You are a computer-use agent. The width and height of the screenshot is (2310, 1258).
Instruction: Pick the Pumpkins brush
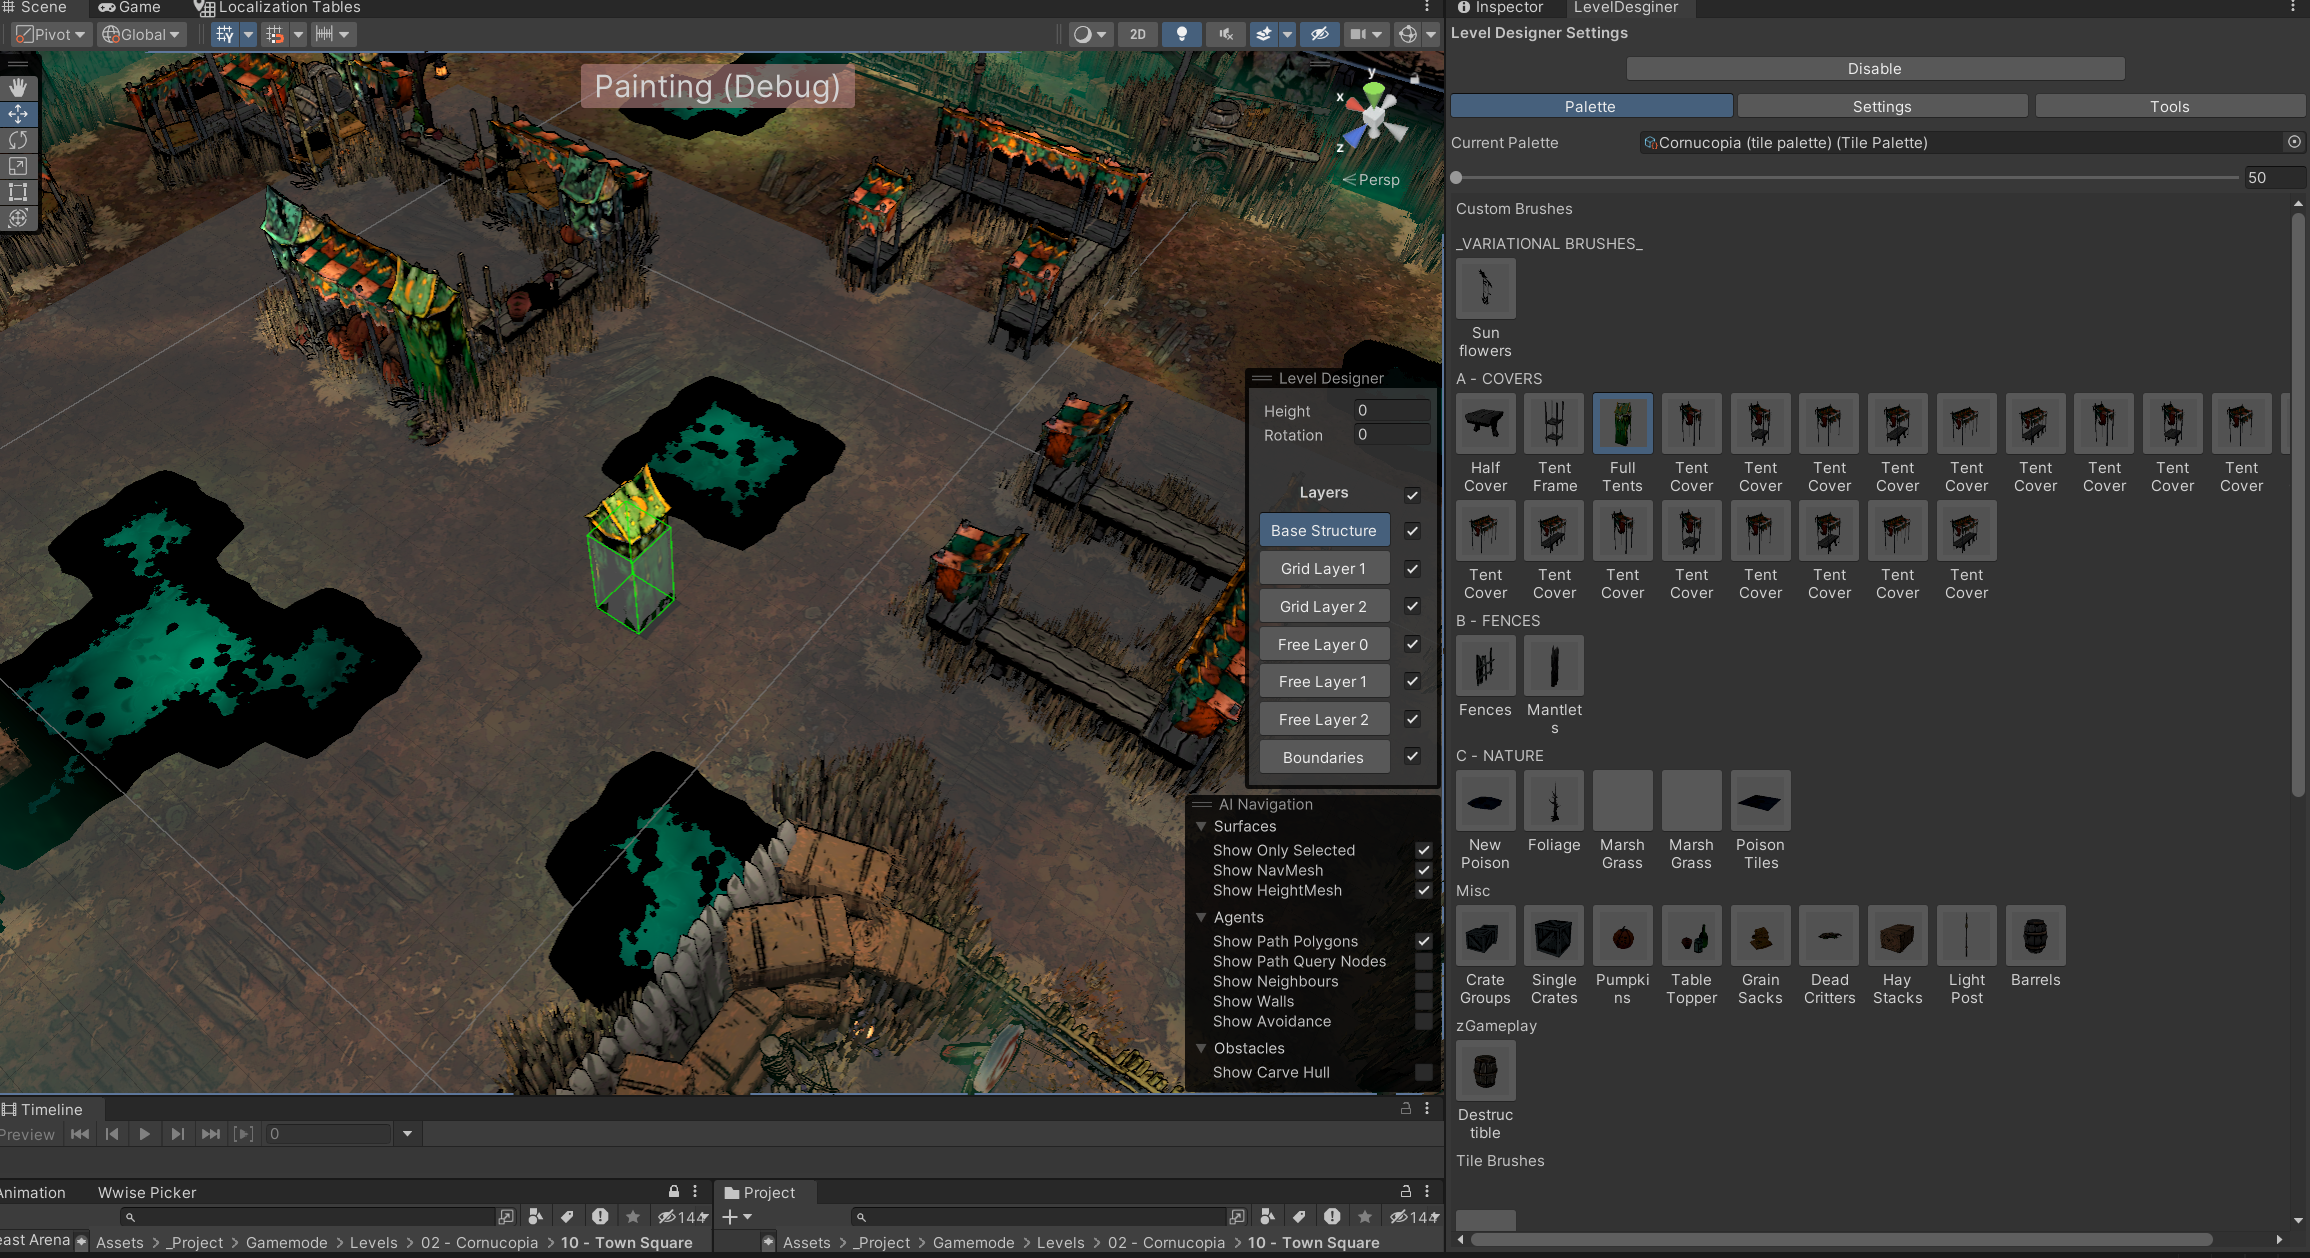tap(1622, 937)
